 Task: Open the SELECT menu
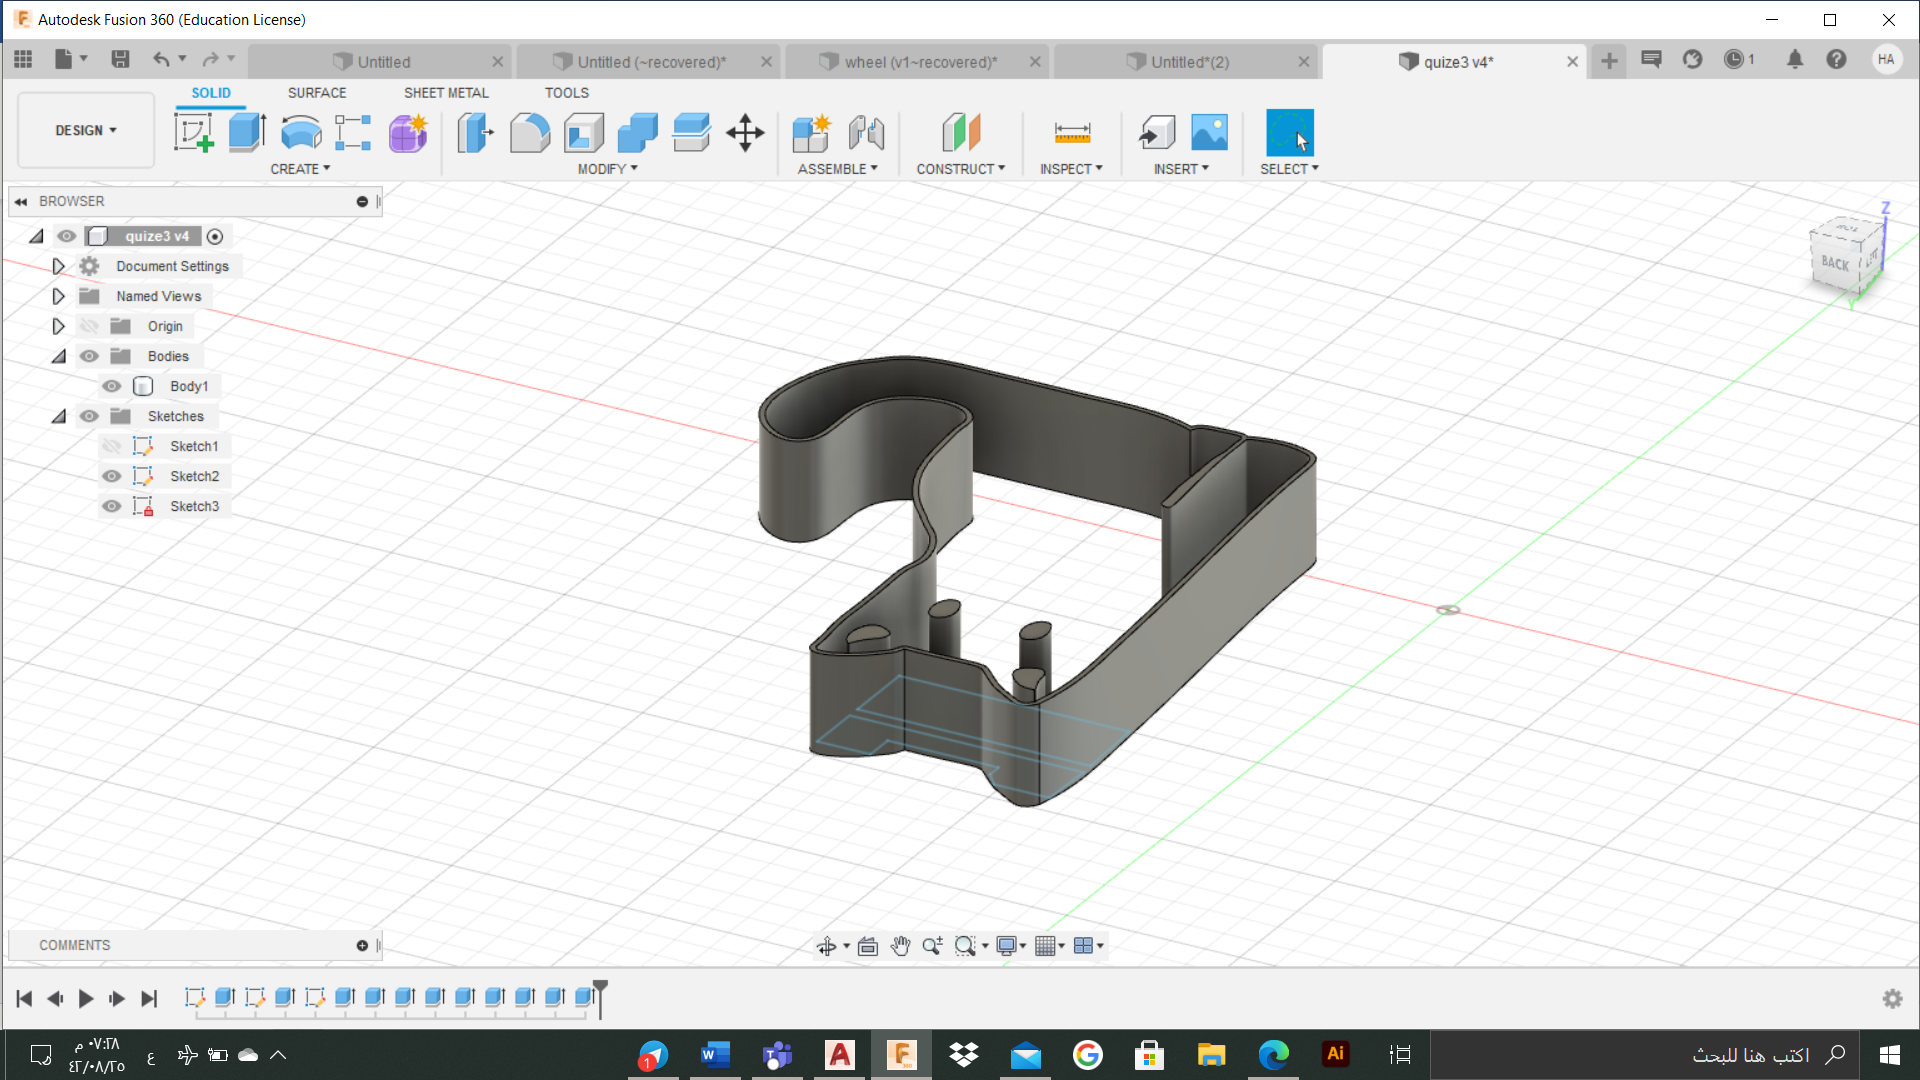tap(1289, 169)
